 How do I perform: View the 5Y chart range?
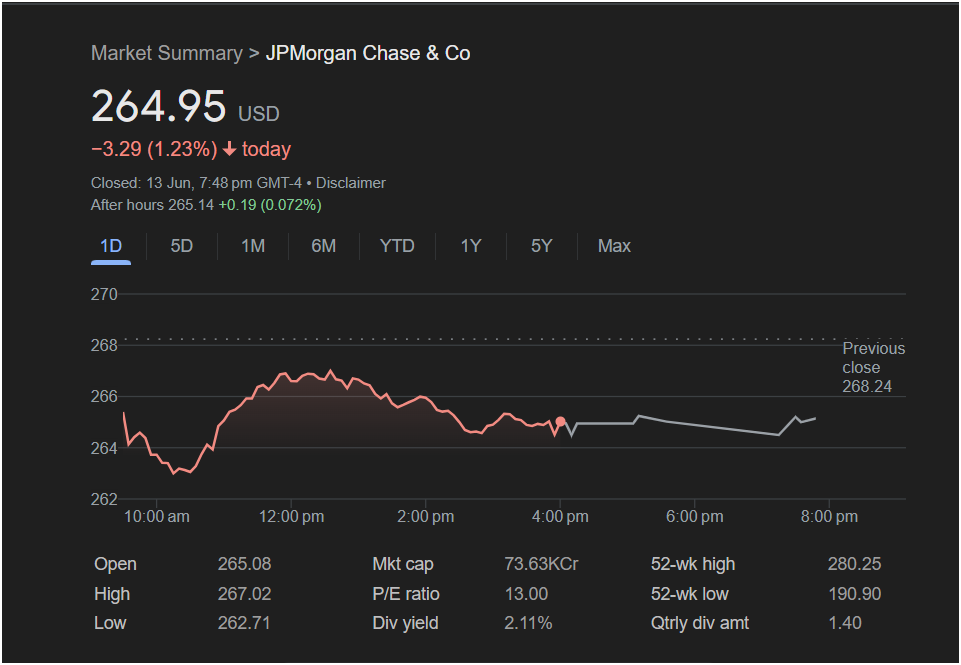pos(542,246)
